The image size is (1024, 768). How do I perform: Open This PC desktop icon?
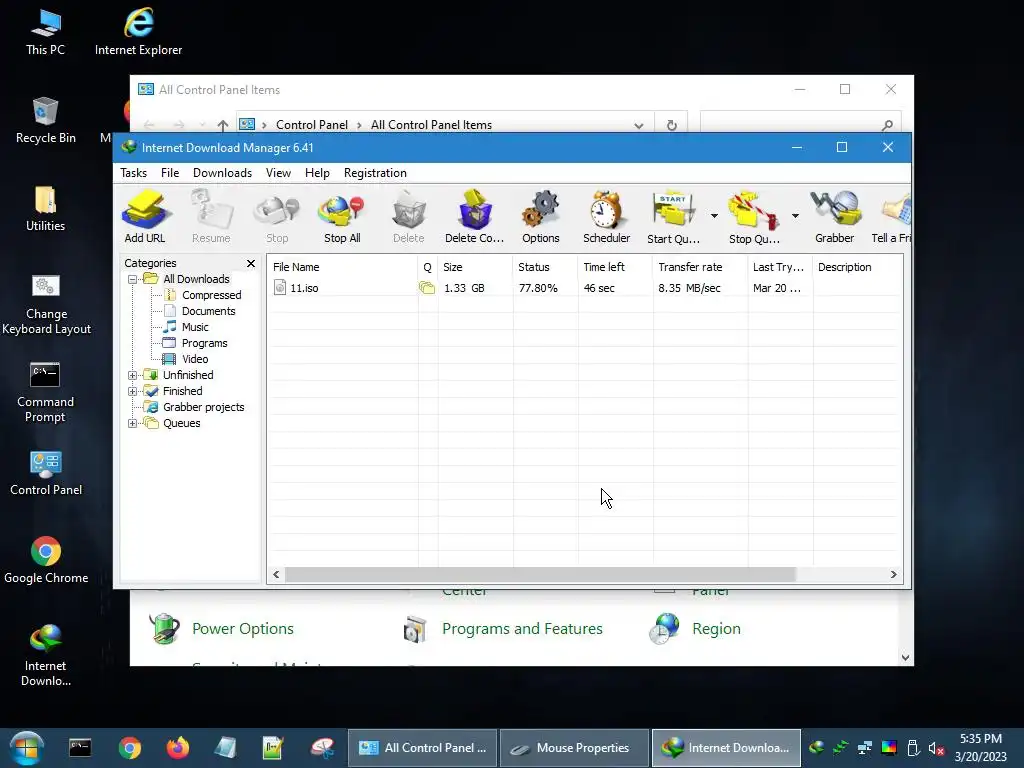[x=46, y=32]
